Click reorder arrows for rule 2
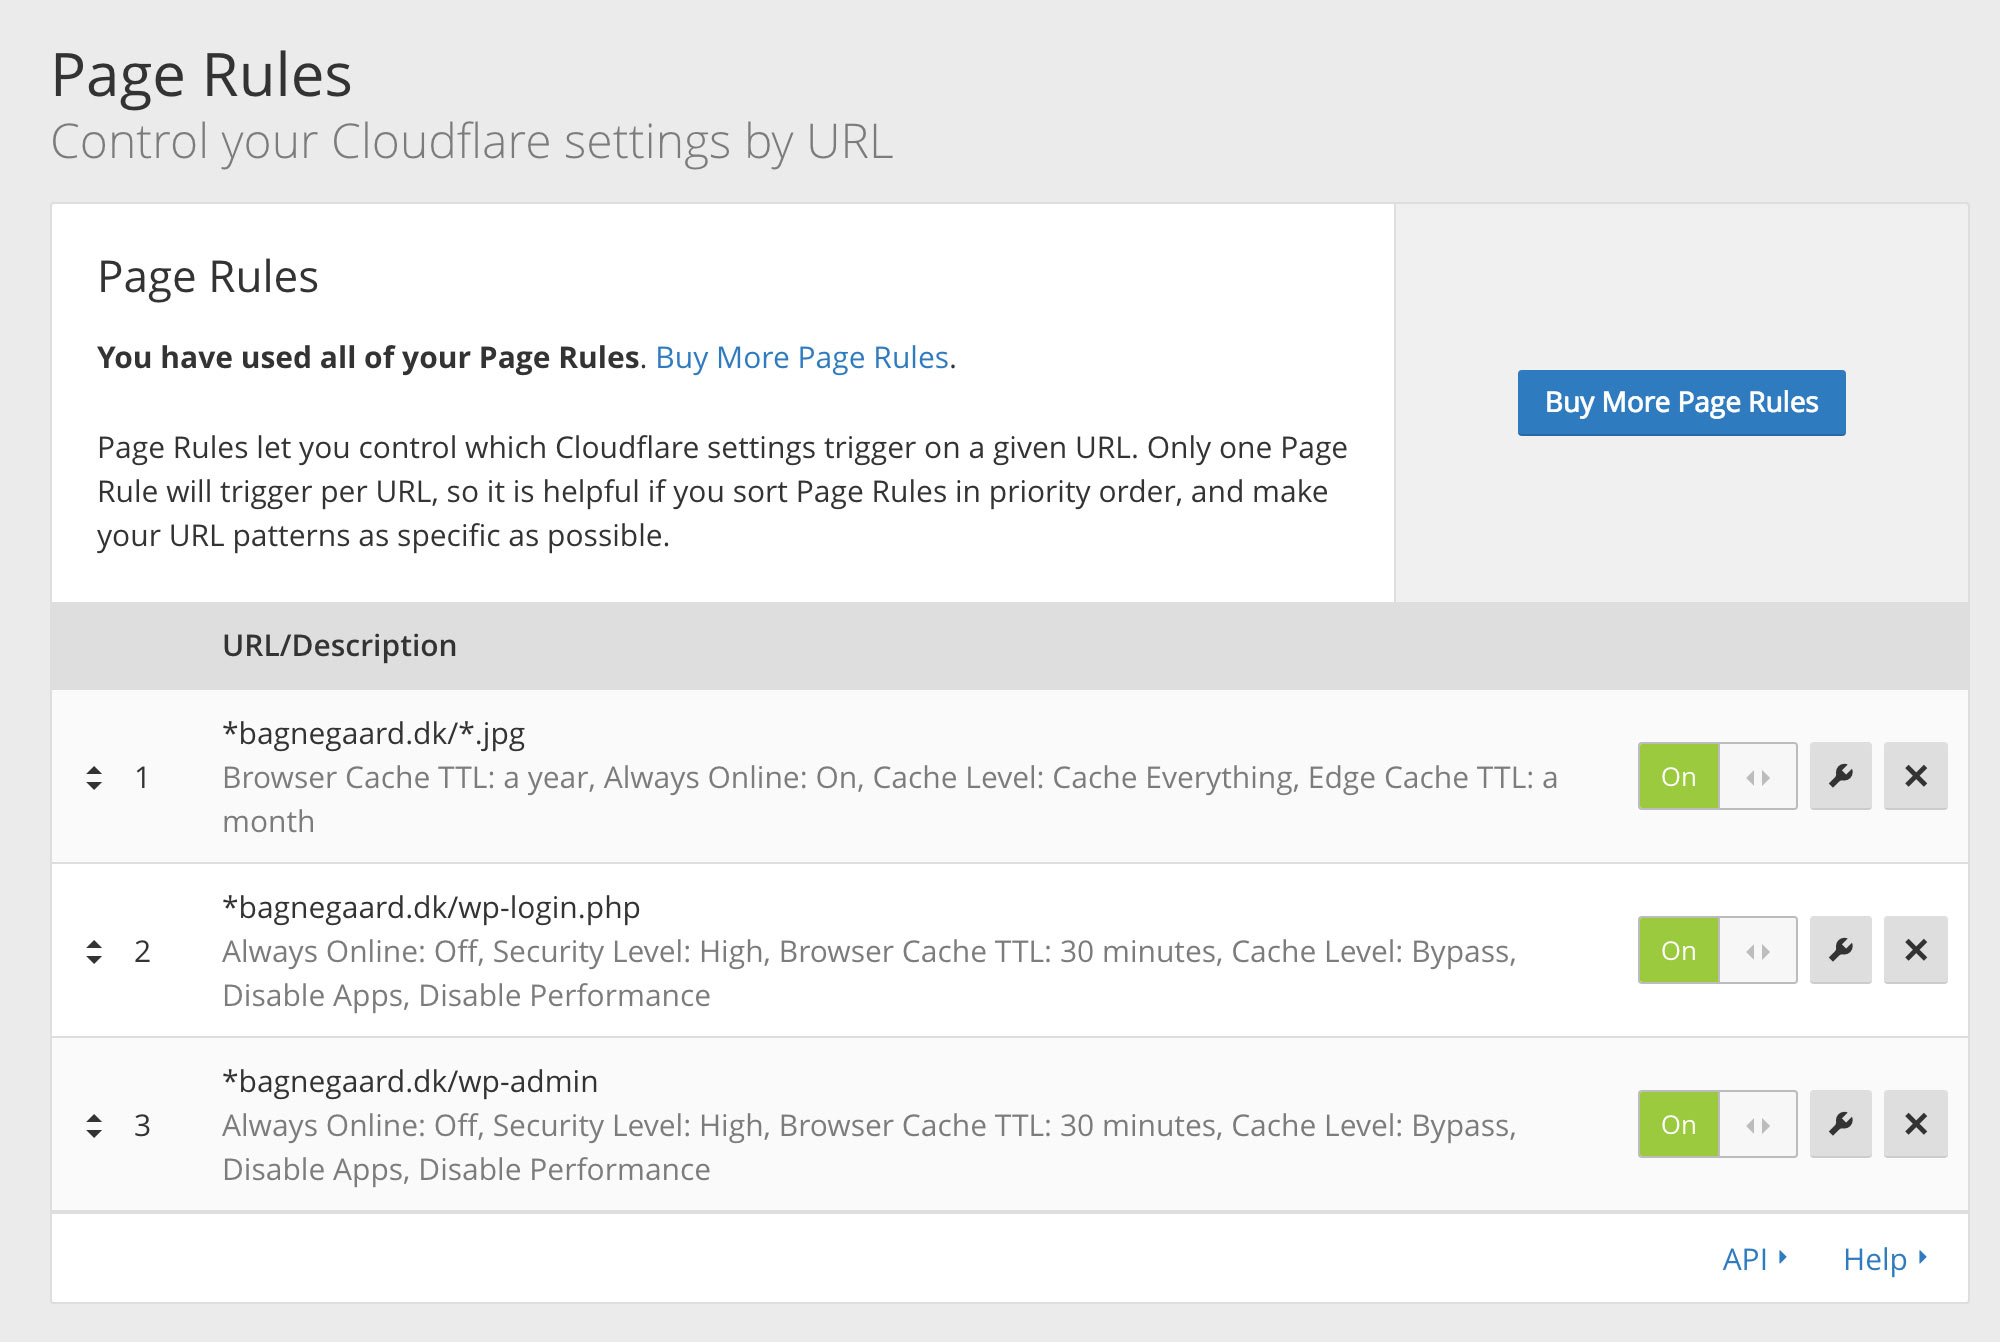 (94, 951)
